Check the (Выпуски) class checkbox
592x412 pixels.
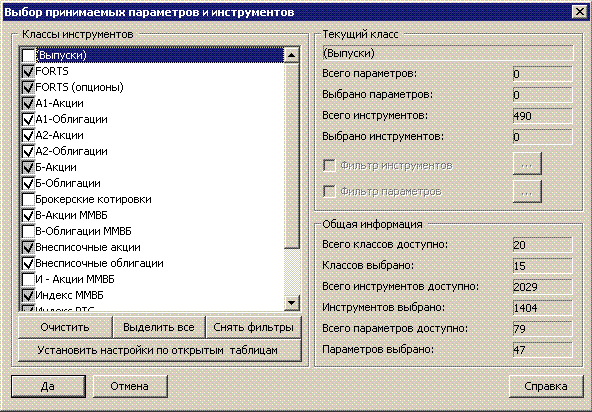28,56
